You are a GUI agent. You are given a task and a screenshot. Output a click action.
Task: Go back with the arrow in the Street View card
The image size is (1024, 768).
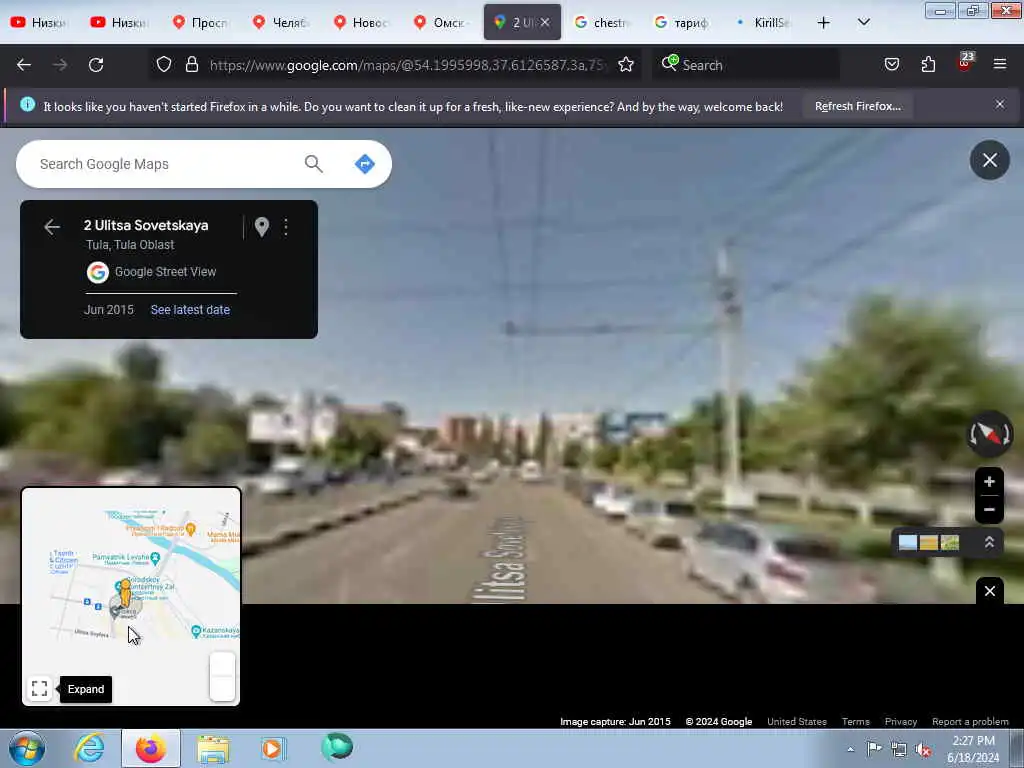pos(52,227)
